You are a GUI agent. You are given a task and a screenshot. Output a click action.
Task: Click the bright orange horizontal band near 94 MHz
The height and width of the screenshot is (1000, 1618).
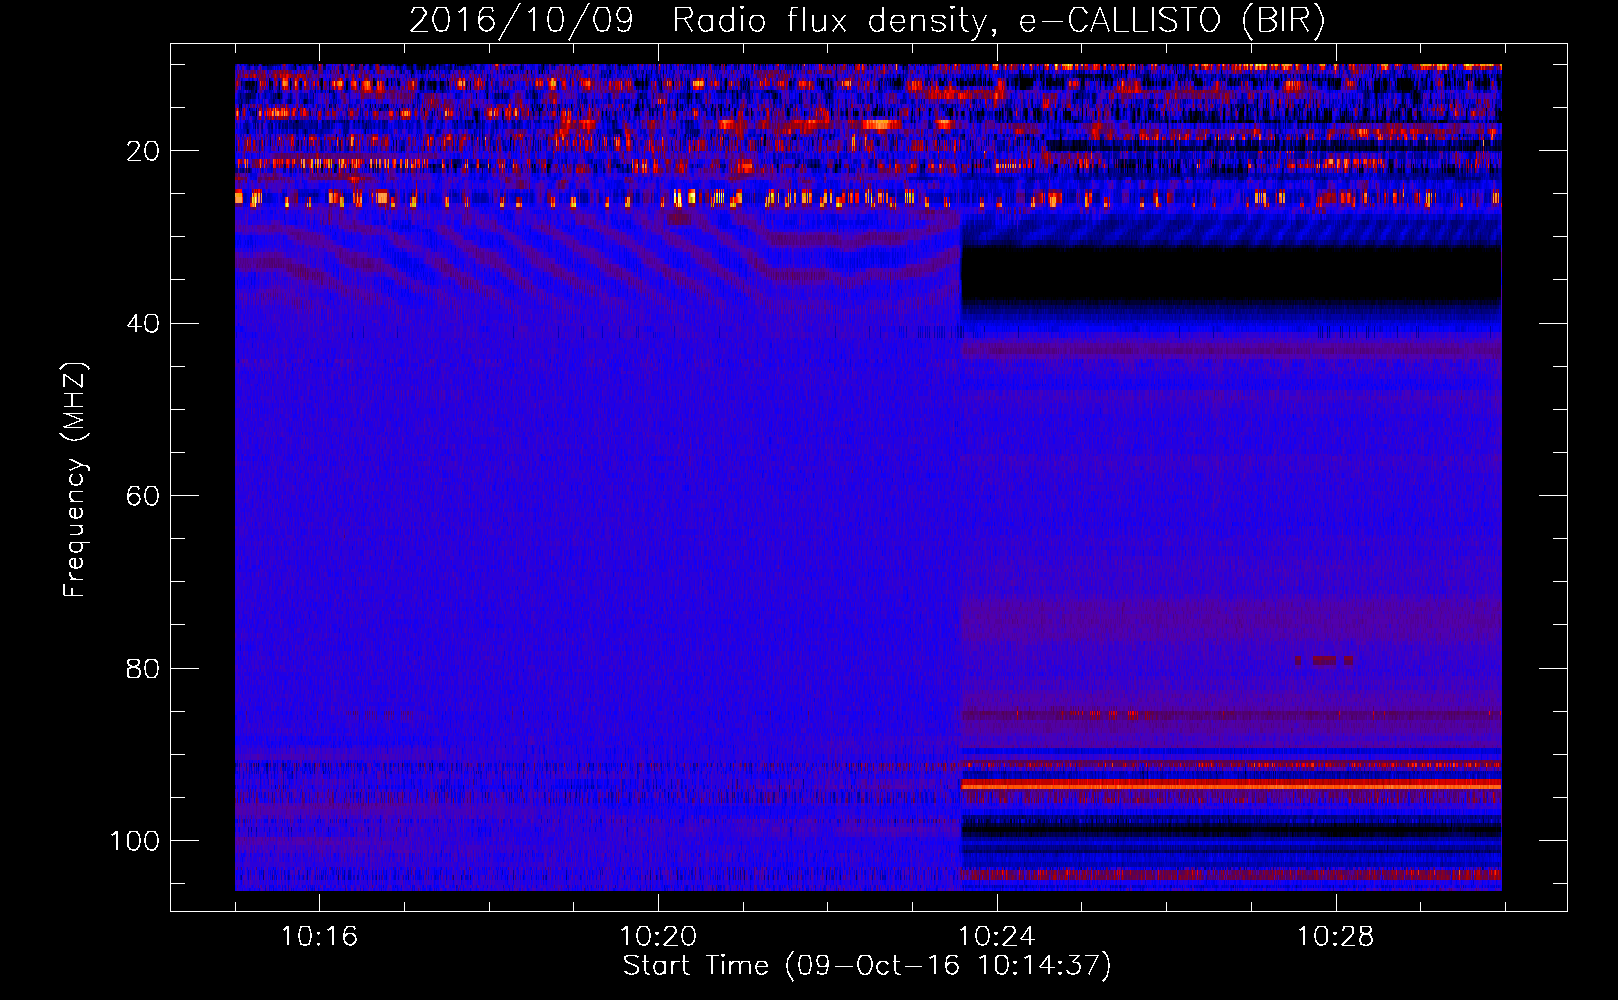click(x=1231, y=786)
